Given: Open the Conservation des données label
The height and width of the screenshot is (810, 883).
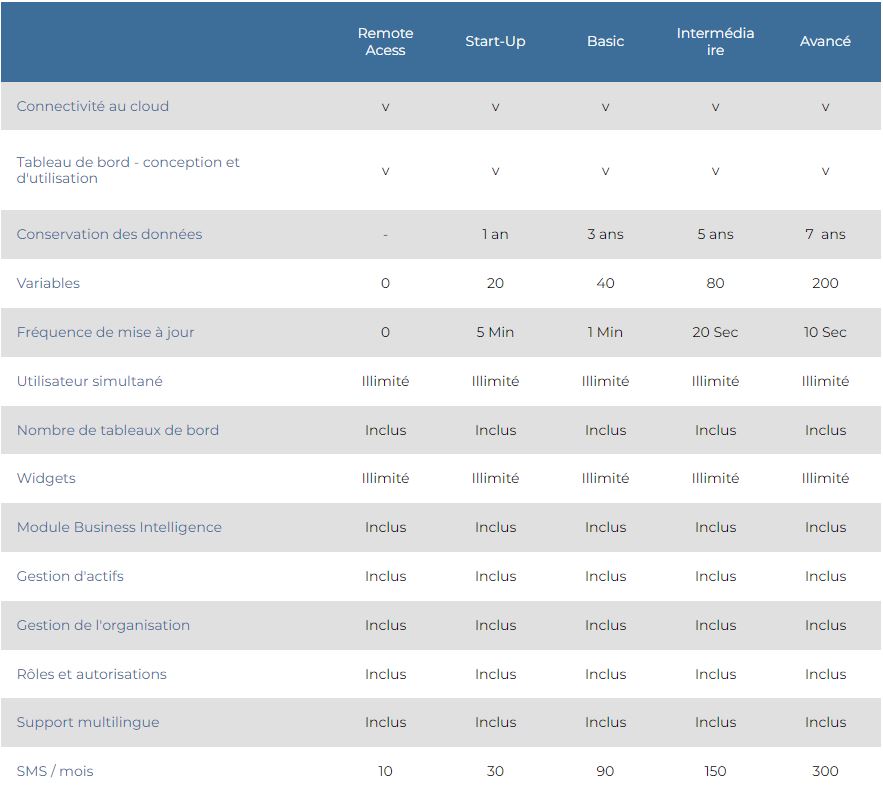Looking at the screenshot, I should pos(109,234).
